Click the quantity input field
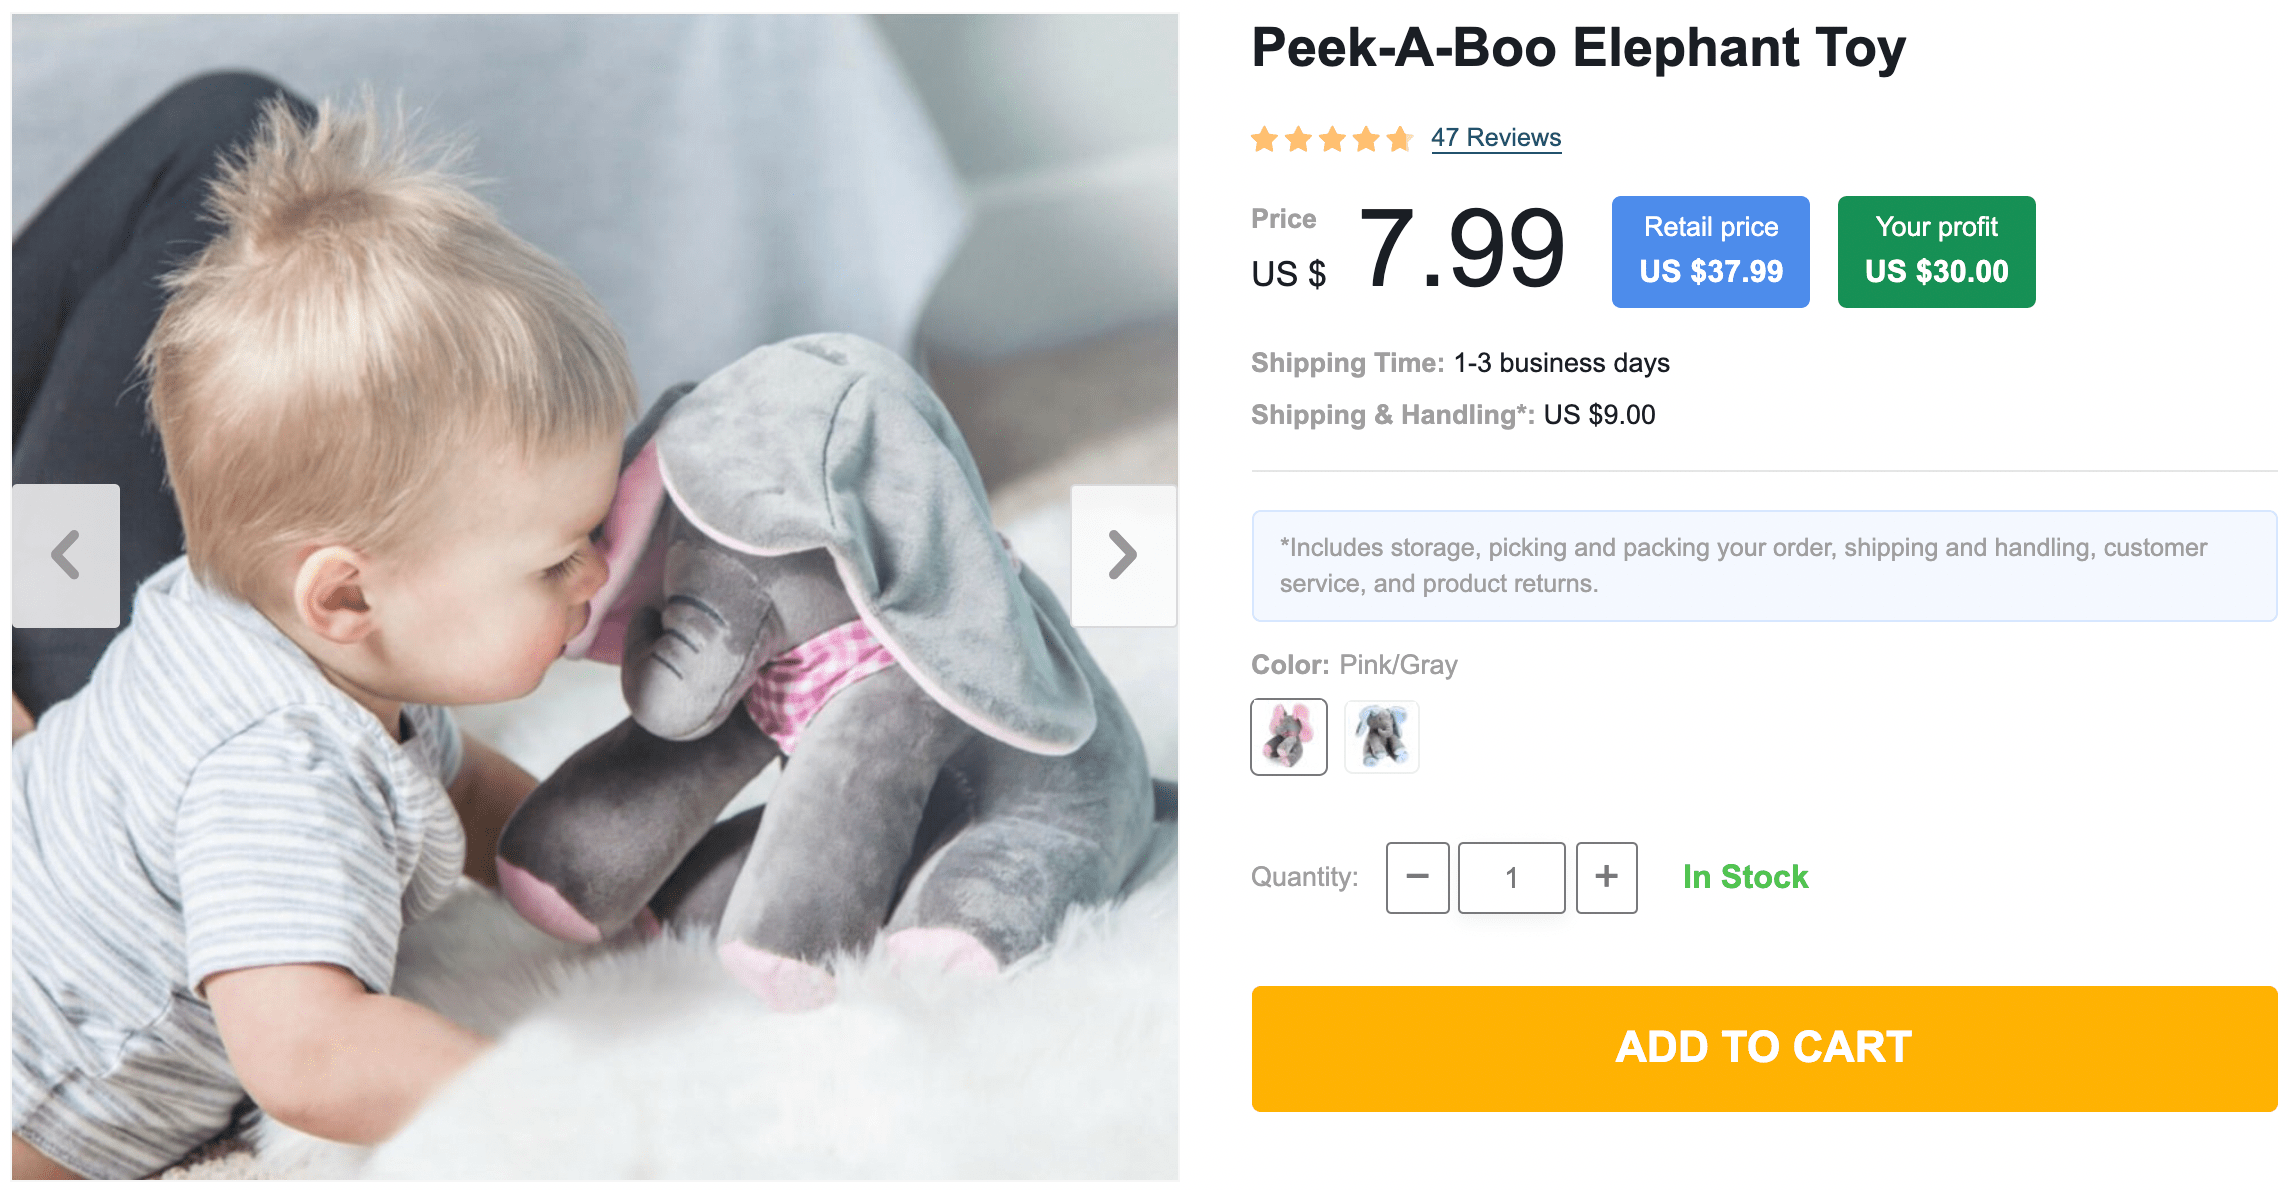 [x=1511, y=877]
